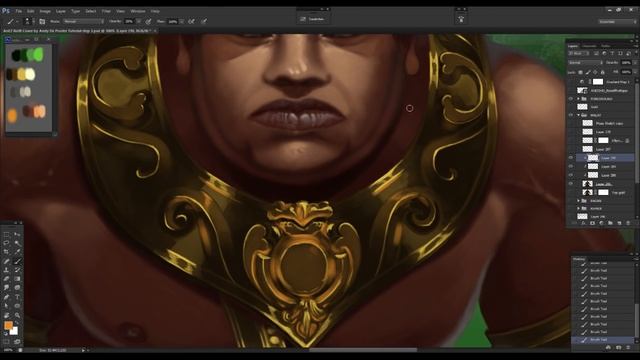Image resolution: width=640 pixels, height=360 pixels.
Task: Select the Type tool
Action: pyautogui.click(x=17, y=297)
